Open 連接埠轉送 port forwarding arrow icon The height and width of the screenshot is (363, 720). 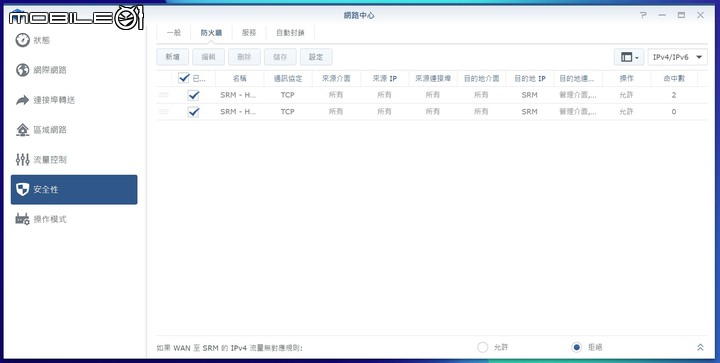click(x=22, y=100)
